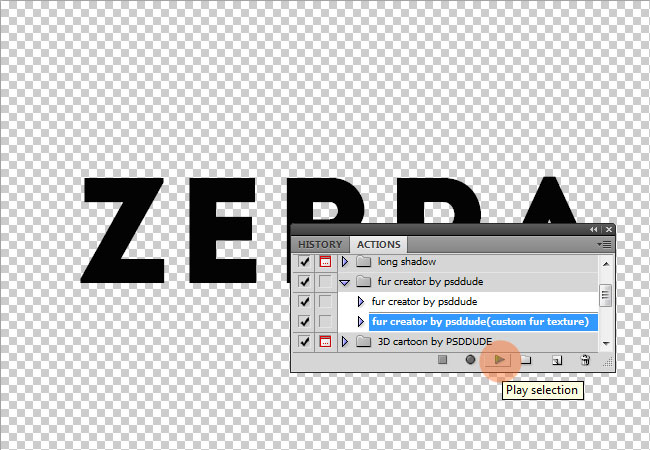
Task: Expand the long shadow action set
Action: coord(344,262)
